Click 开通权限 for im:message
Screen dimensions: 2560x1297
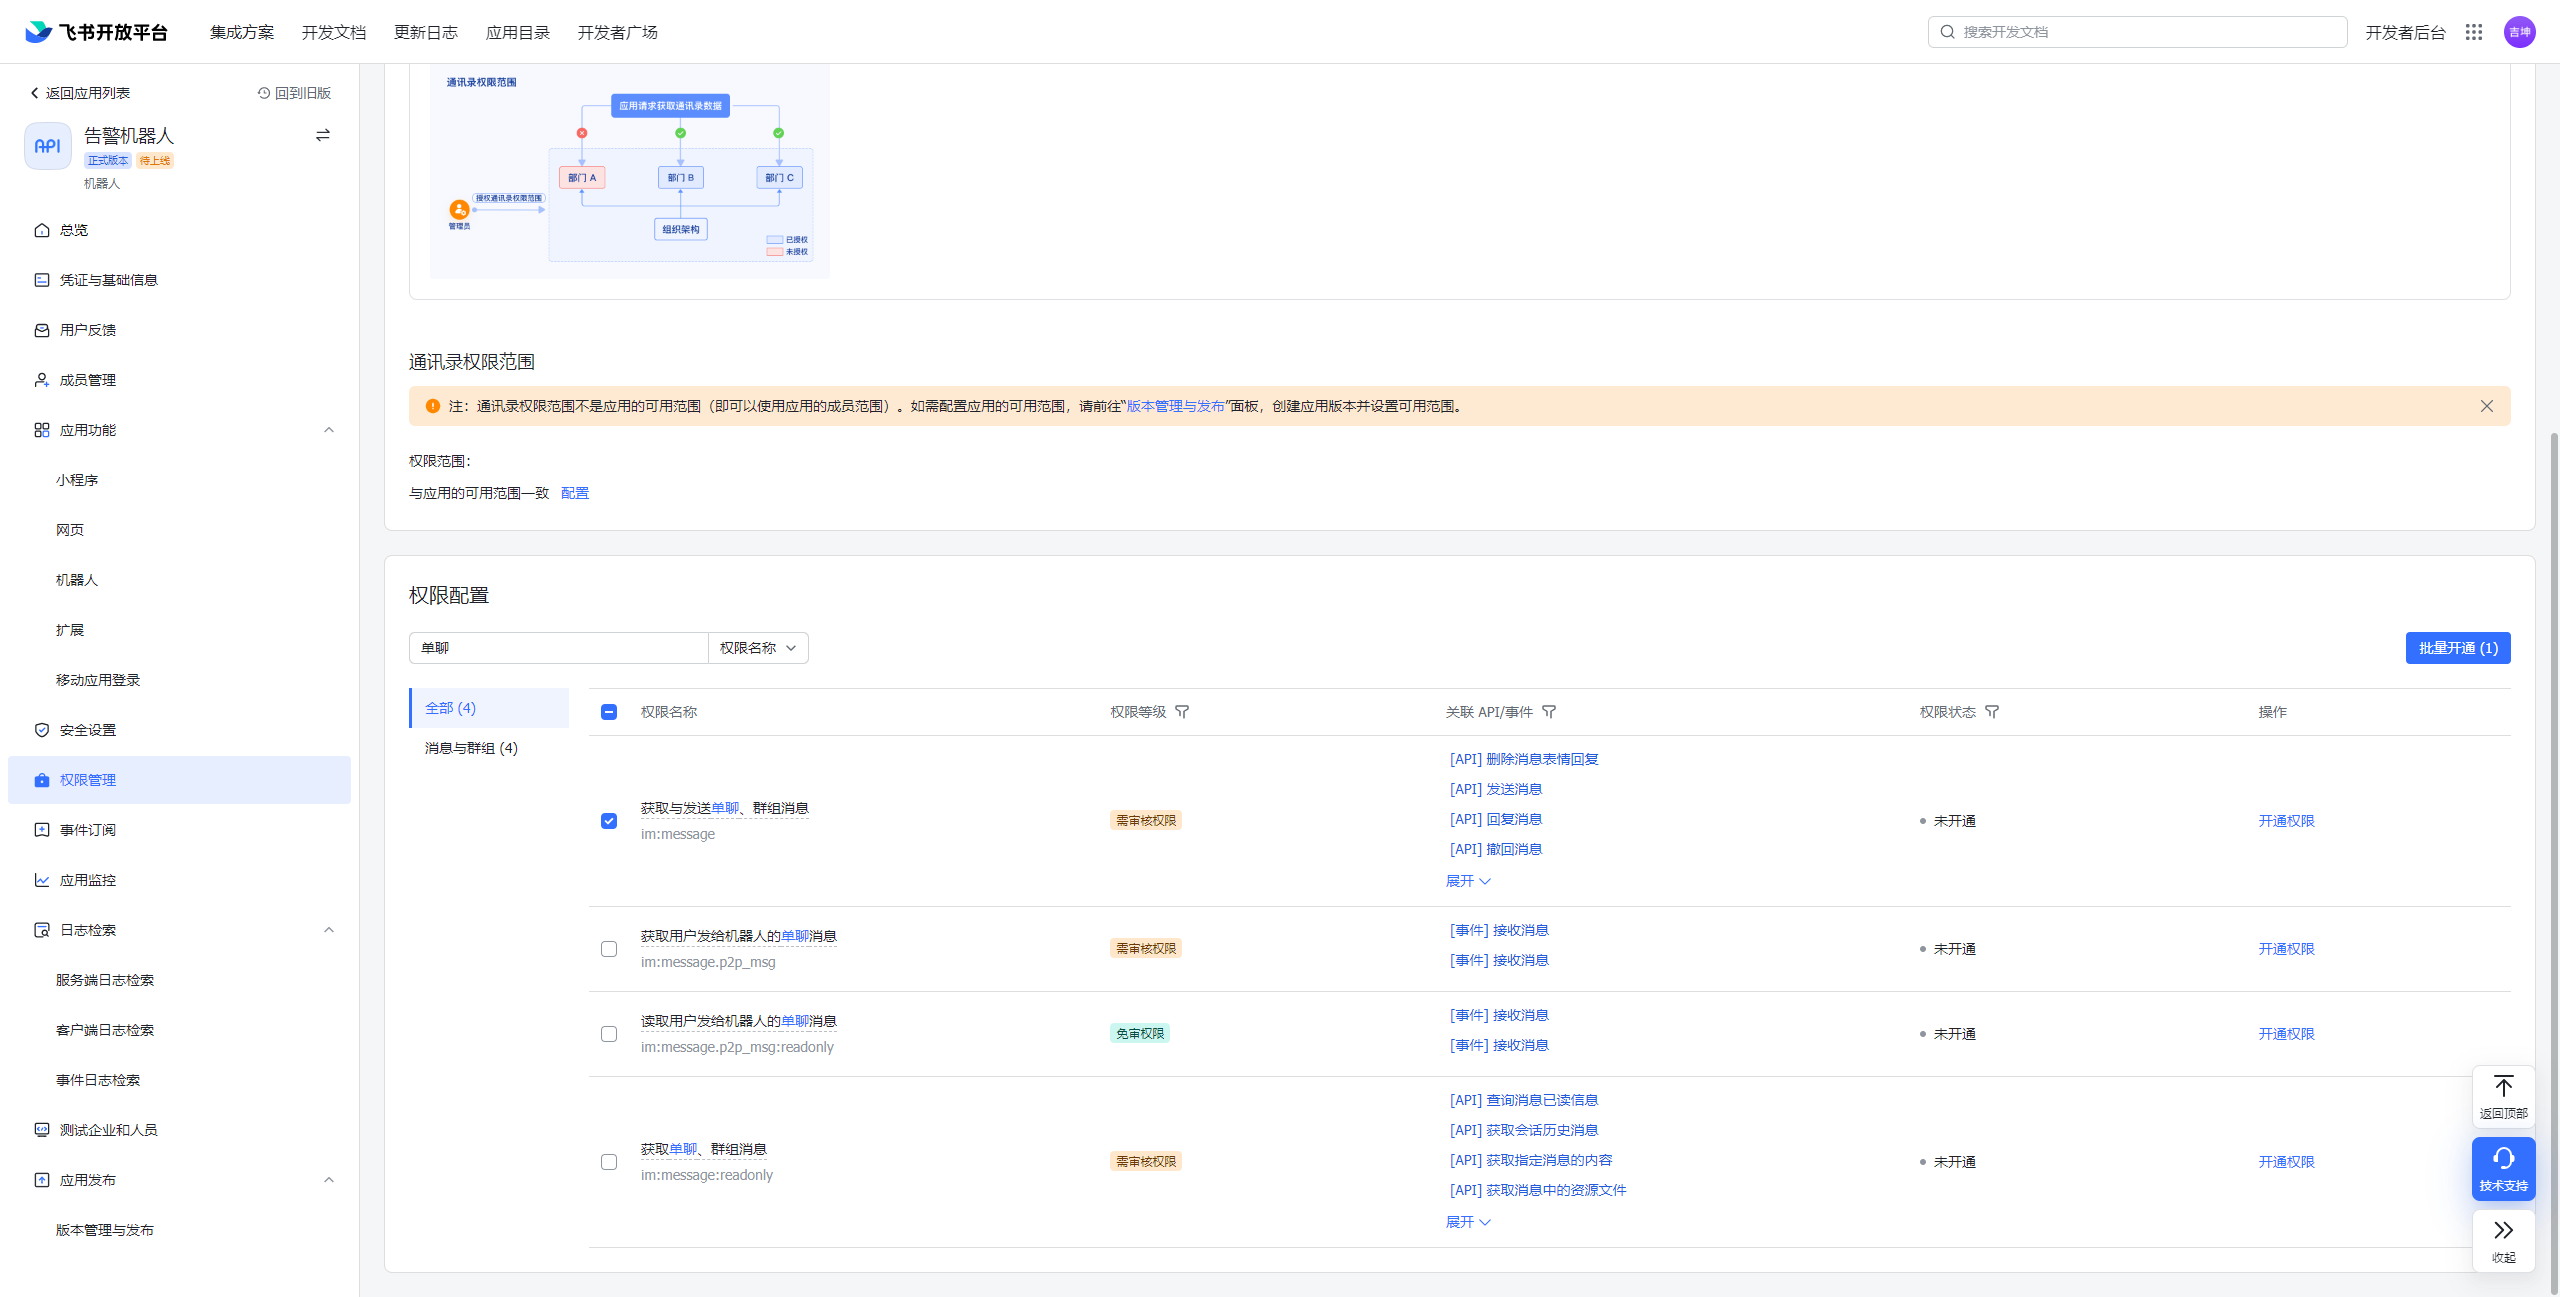2286,821
